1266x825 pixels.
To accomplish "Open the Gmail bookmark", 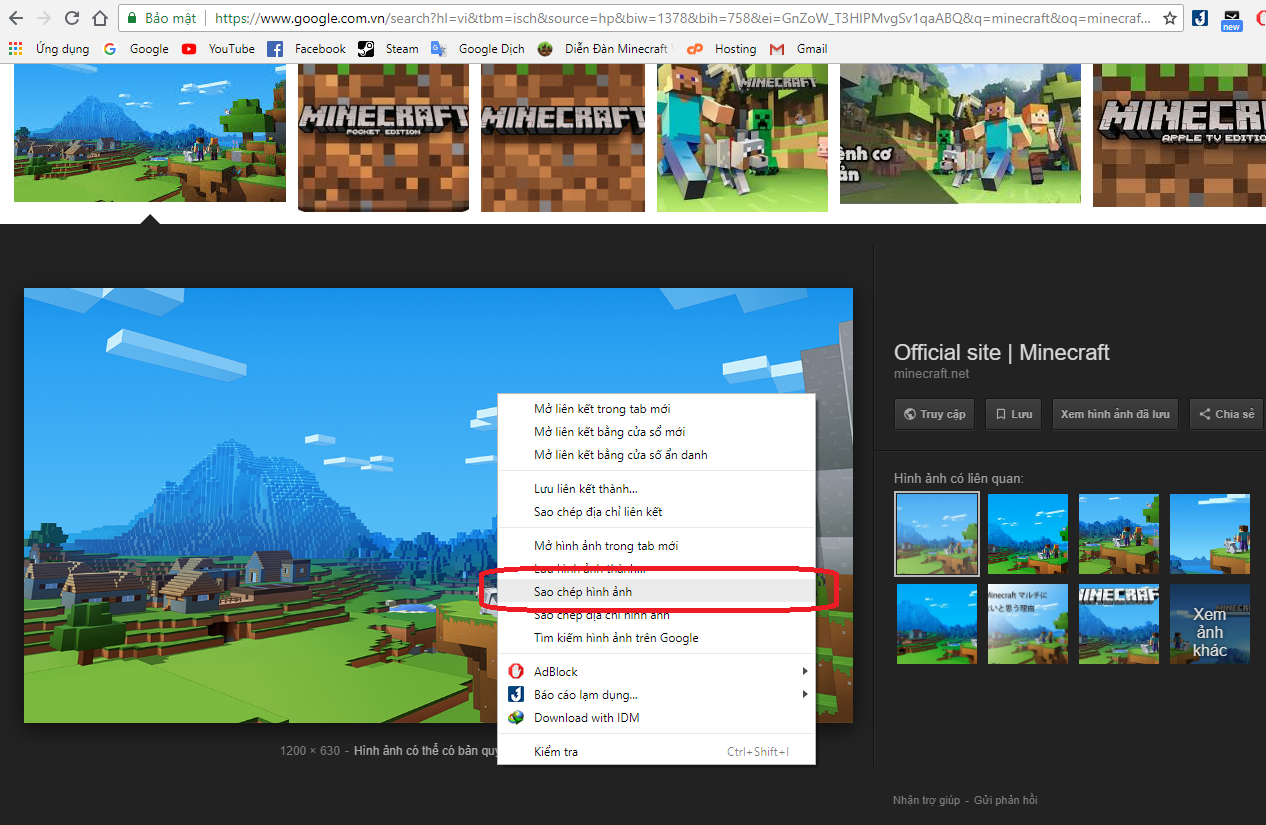I will [798, 49].
